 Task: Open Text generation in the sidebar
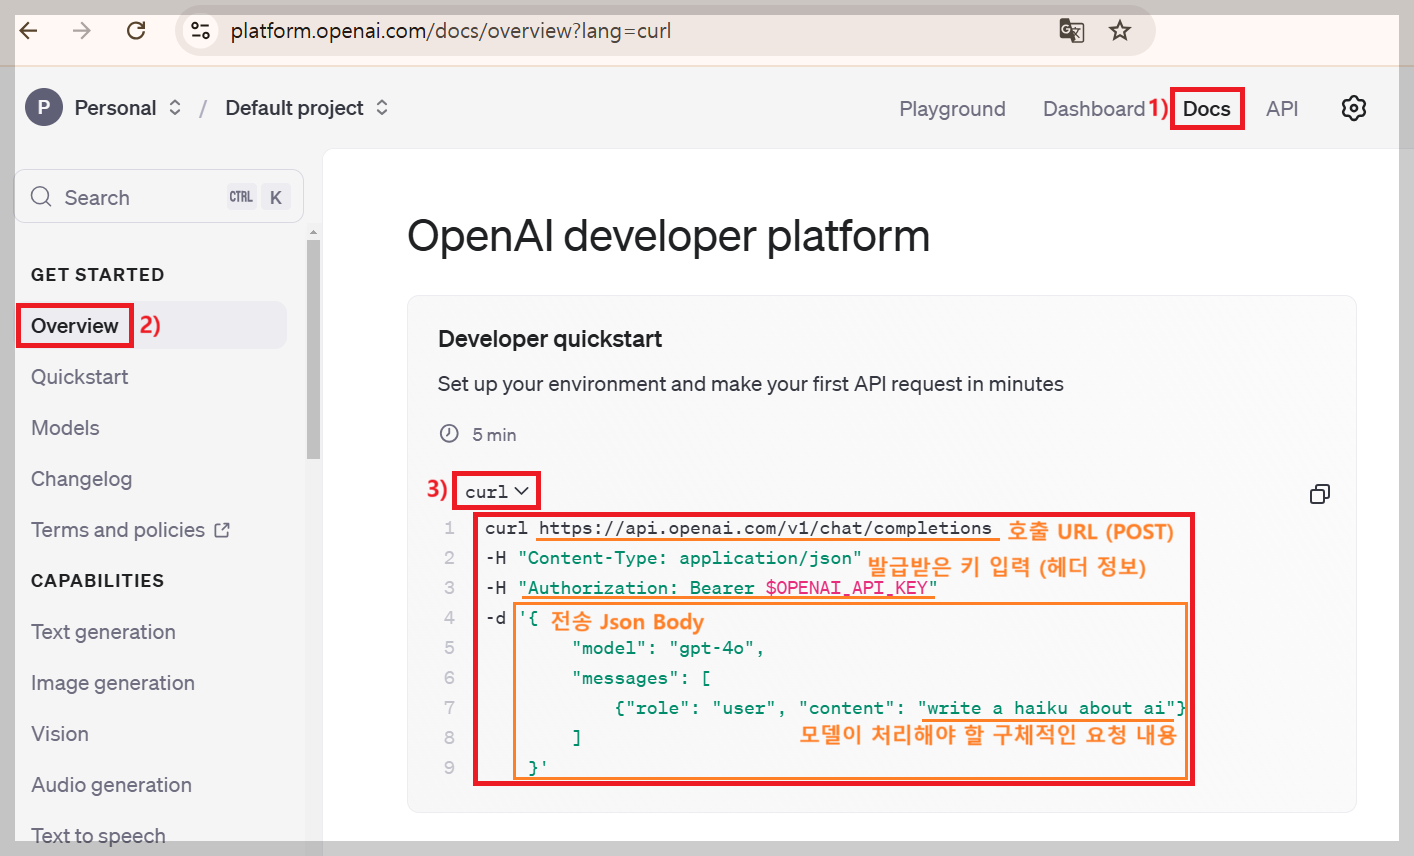coord(103,632)
